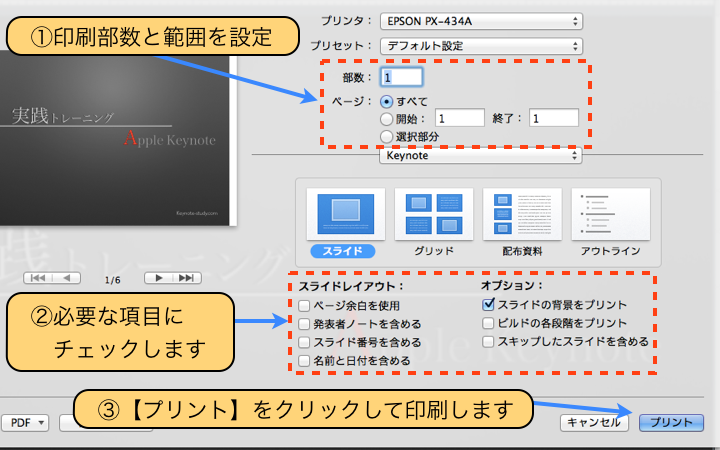Select the アウトライン (Outline) layout icon
The image size is (720, 450).
(x=610, y=214)
